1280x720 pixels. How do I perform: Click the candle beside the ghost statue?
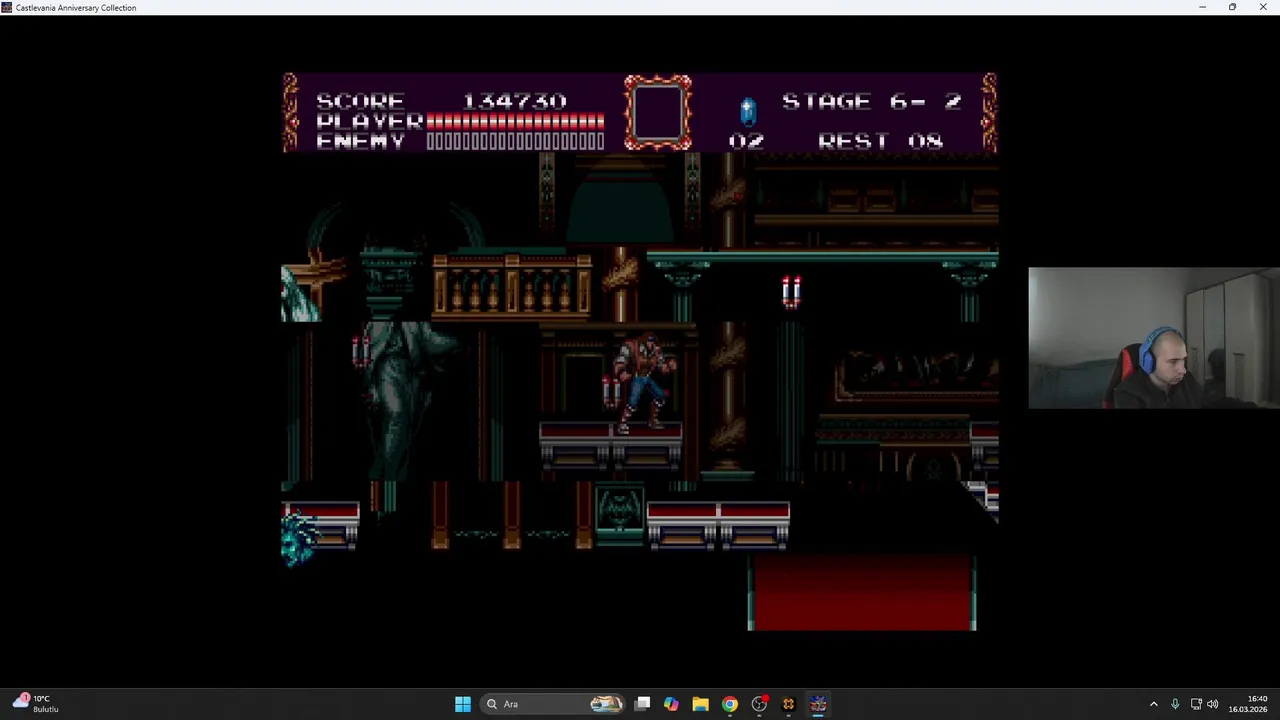(x=360, y=352)
